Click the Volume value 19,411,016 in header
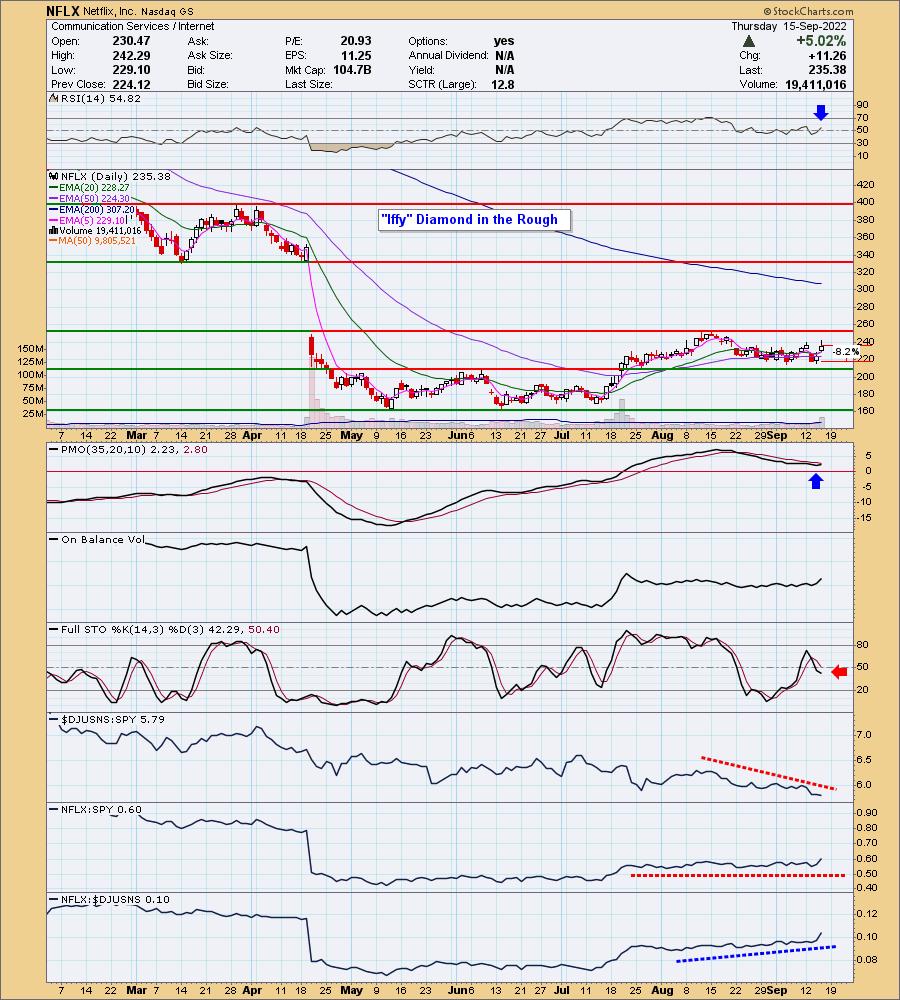The width and height of the screenshot is (900, 1000). coord(816,84)
